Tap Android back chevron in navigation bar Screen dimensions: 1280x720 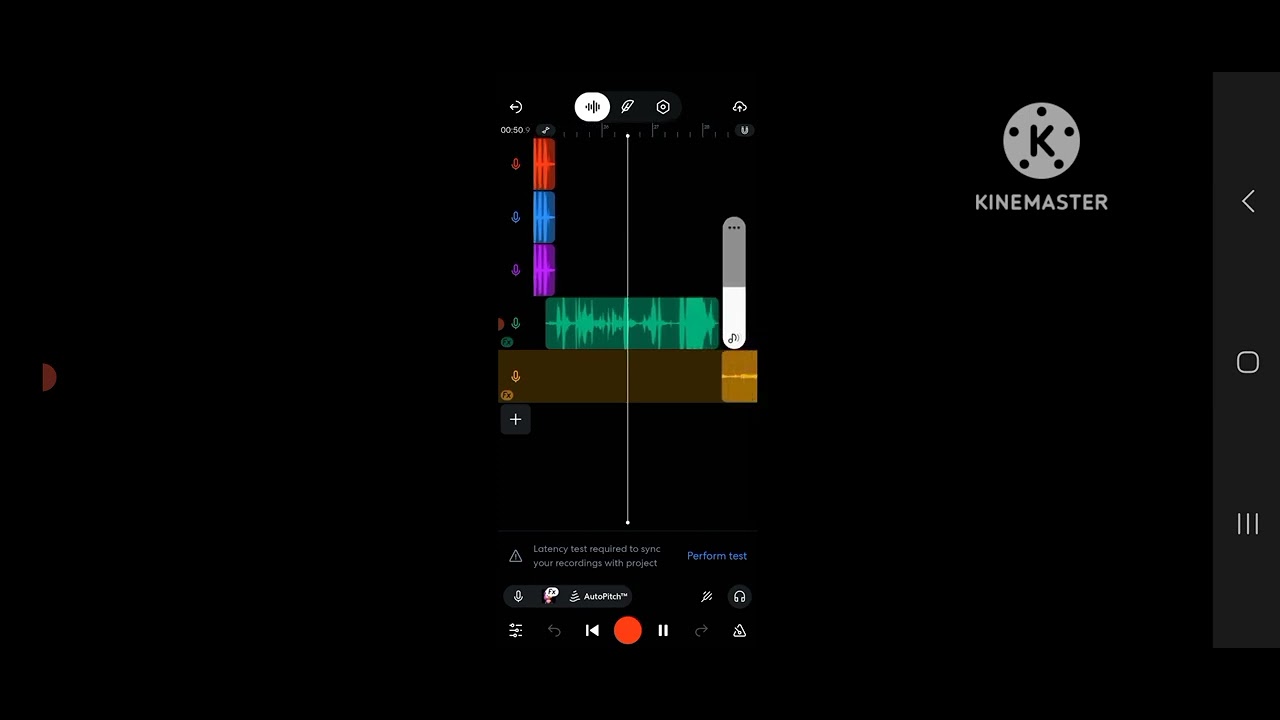click(1248, 201)
